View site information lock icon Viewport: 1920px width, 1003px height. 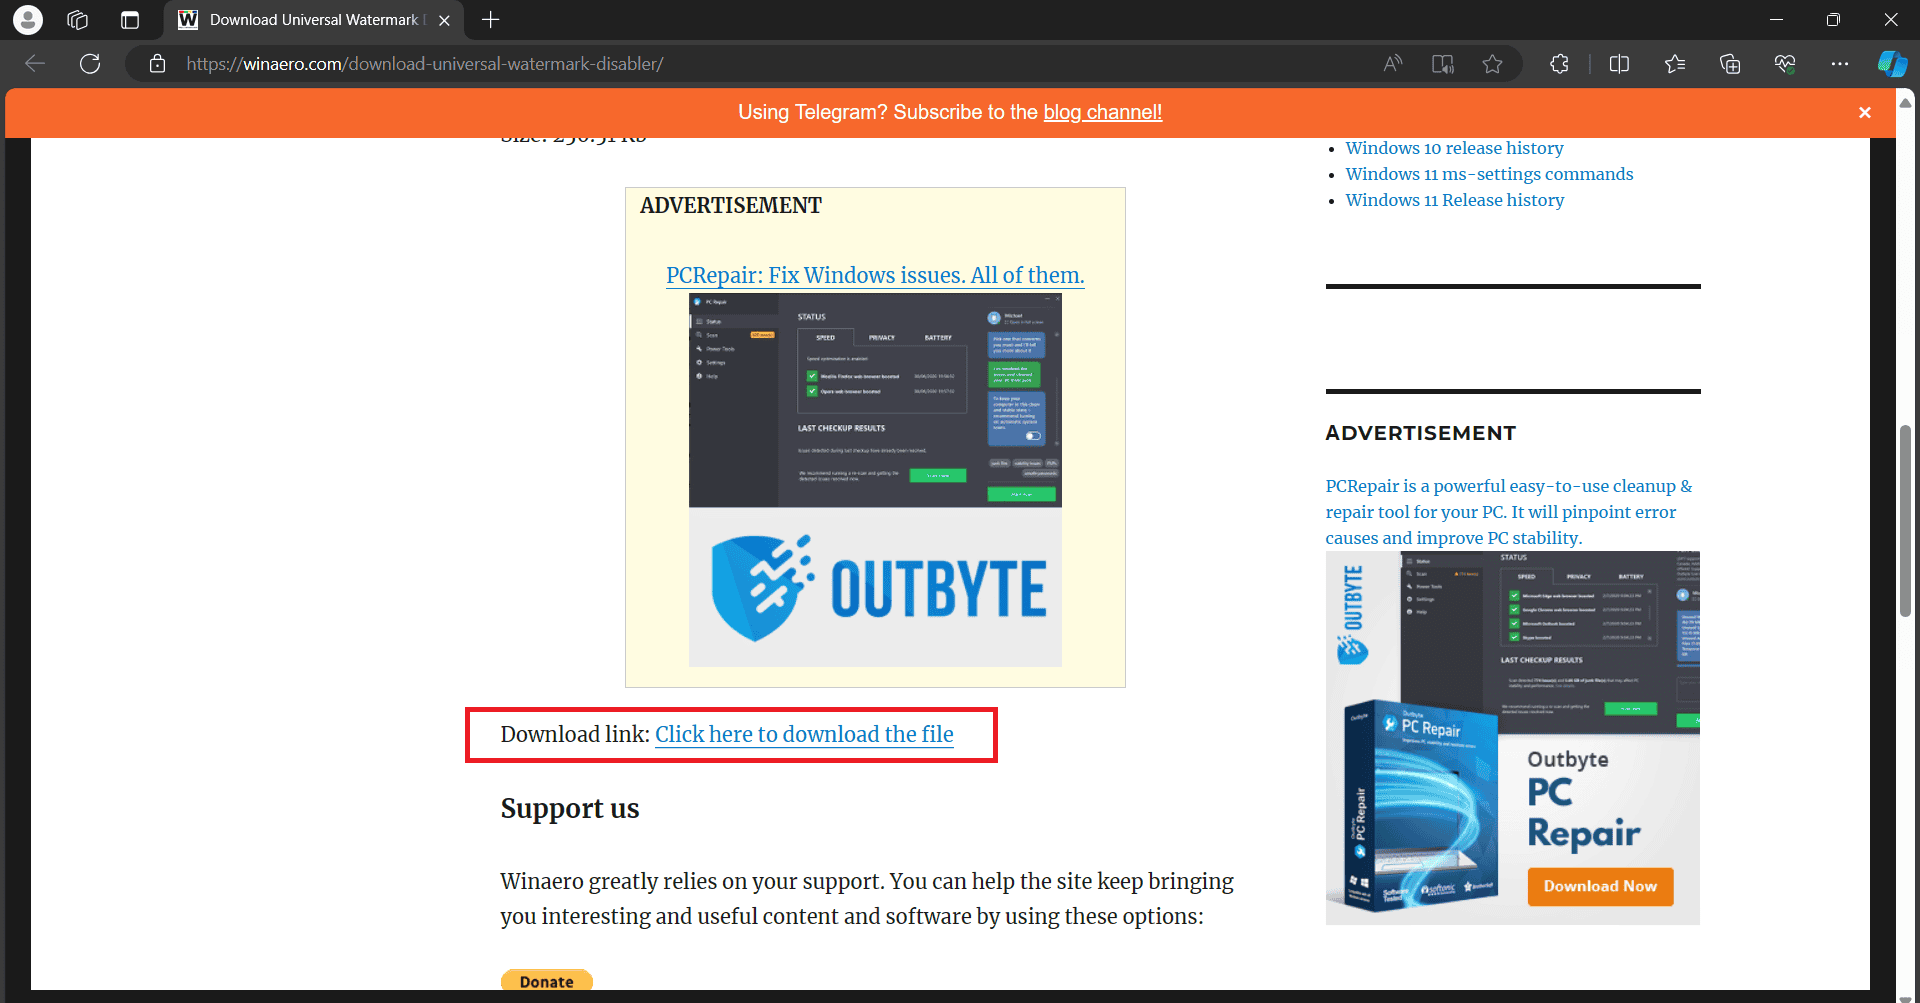pyautogui.click(x=157, y=64)
